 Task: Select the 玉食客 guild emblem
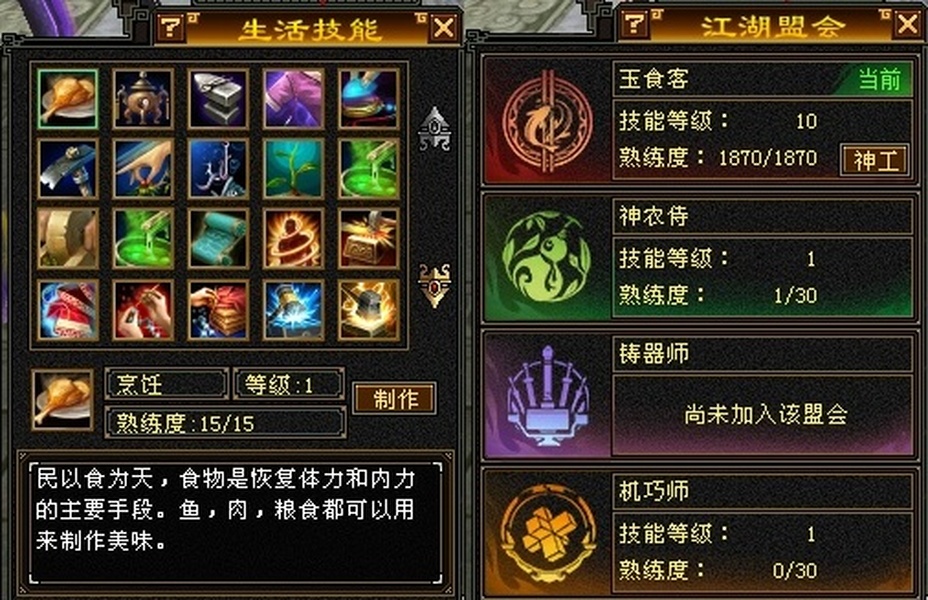click(x=547, y=123)
